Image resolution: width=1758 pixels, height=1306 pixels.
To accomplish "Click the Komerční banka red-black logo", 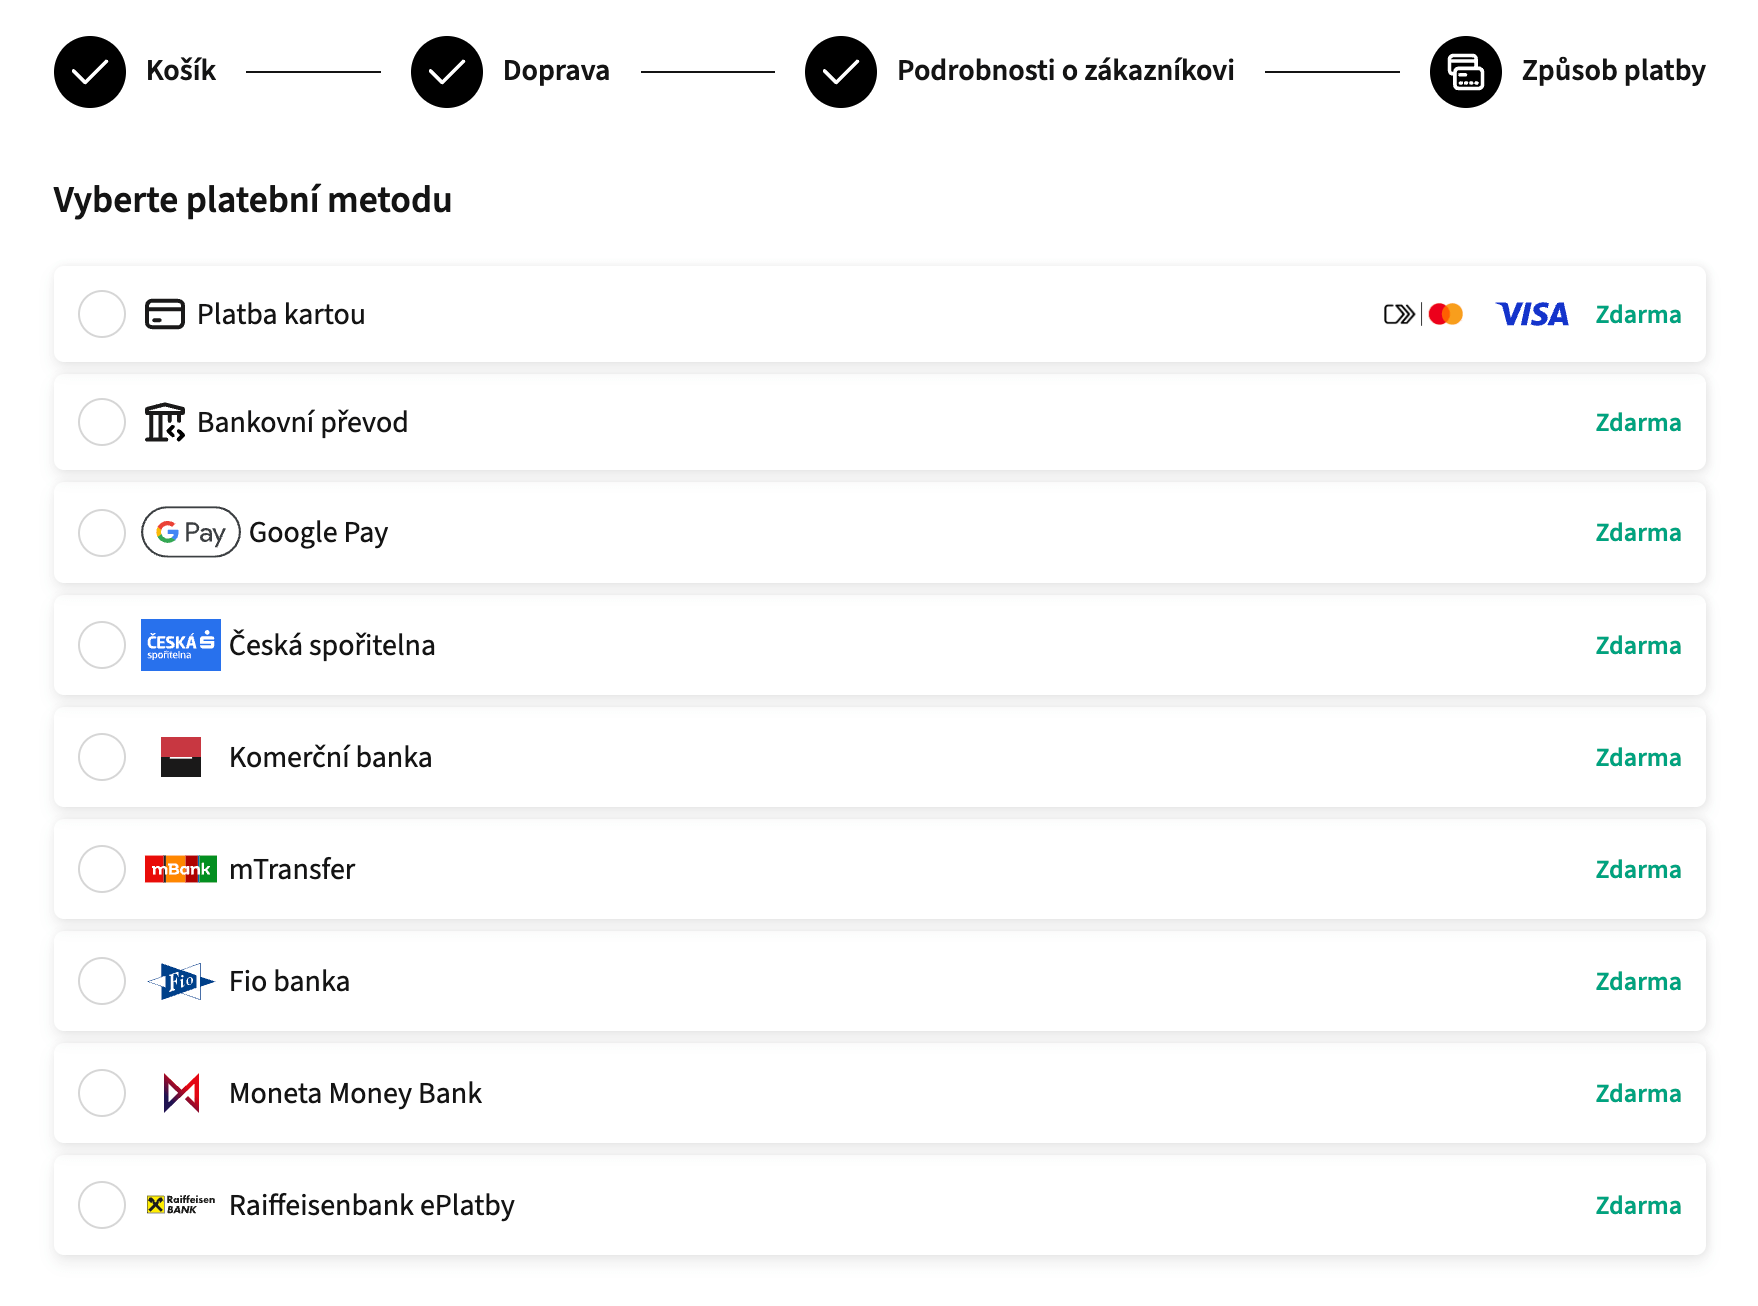I will [x=180, y=757].
